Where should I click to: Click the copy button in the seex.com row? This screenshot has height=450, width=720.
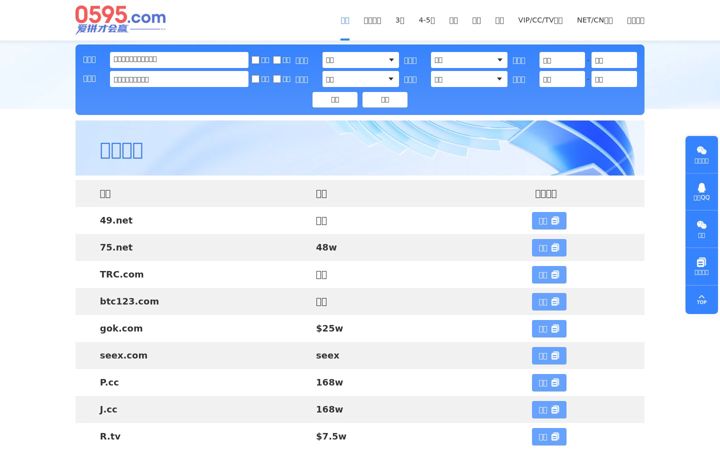[x=549, y=356]
